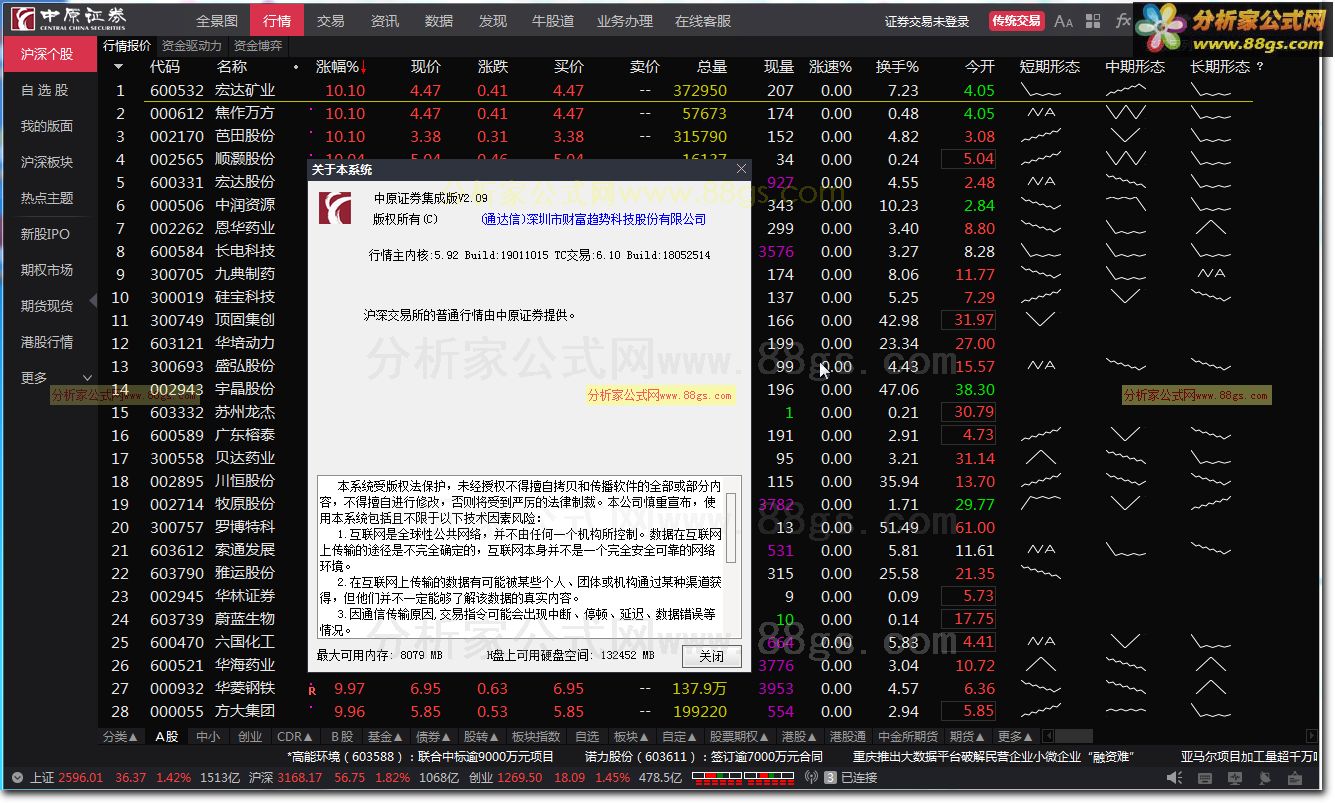Click 证券交易未登录 login status
This screenshot has width=1335, height=803.
(927, 21)
